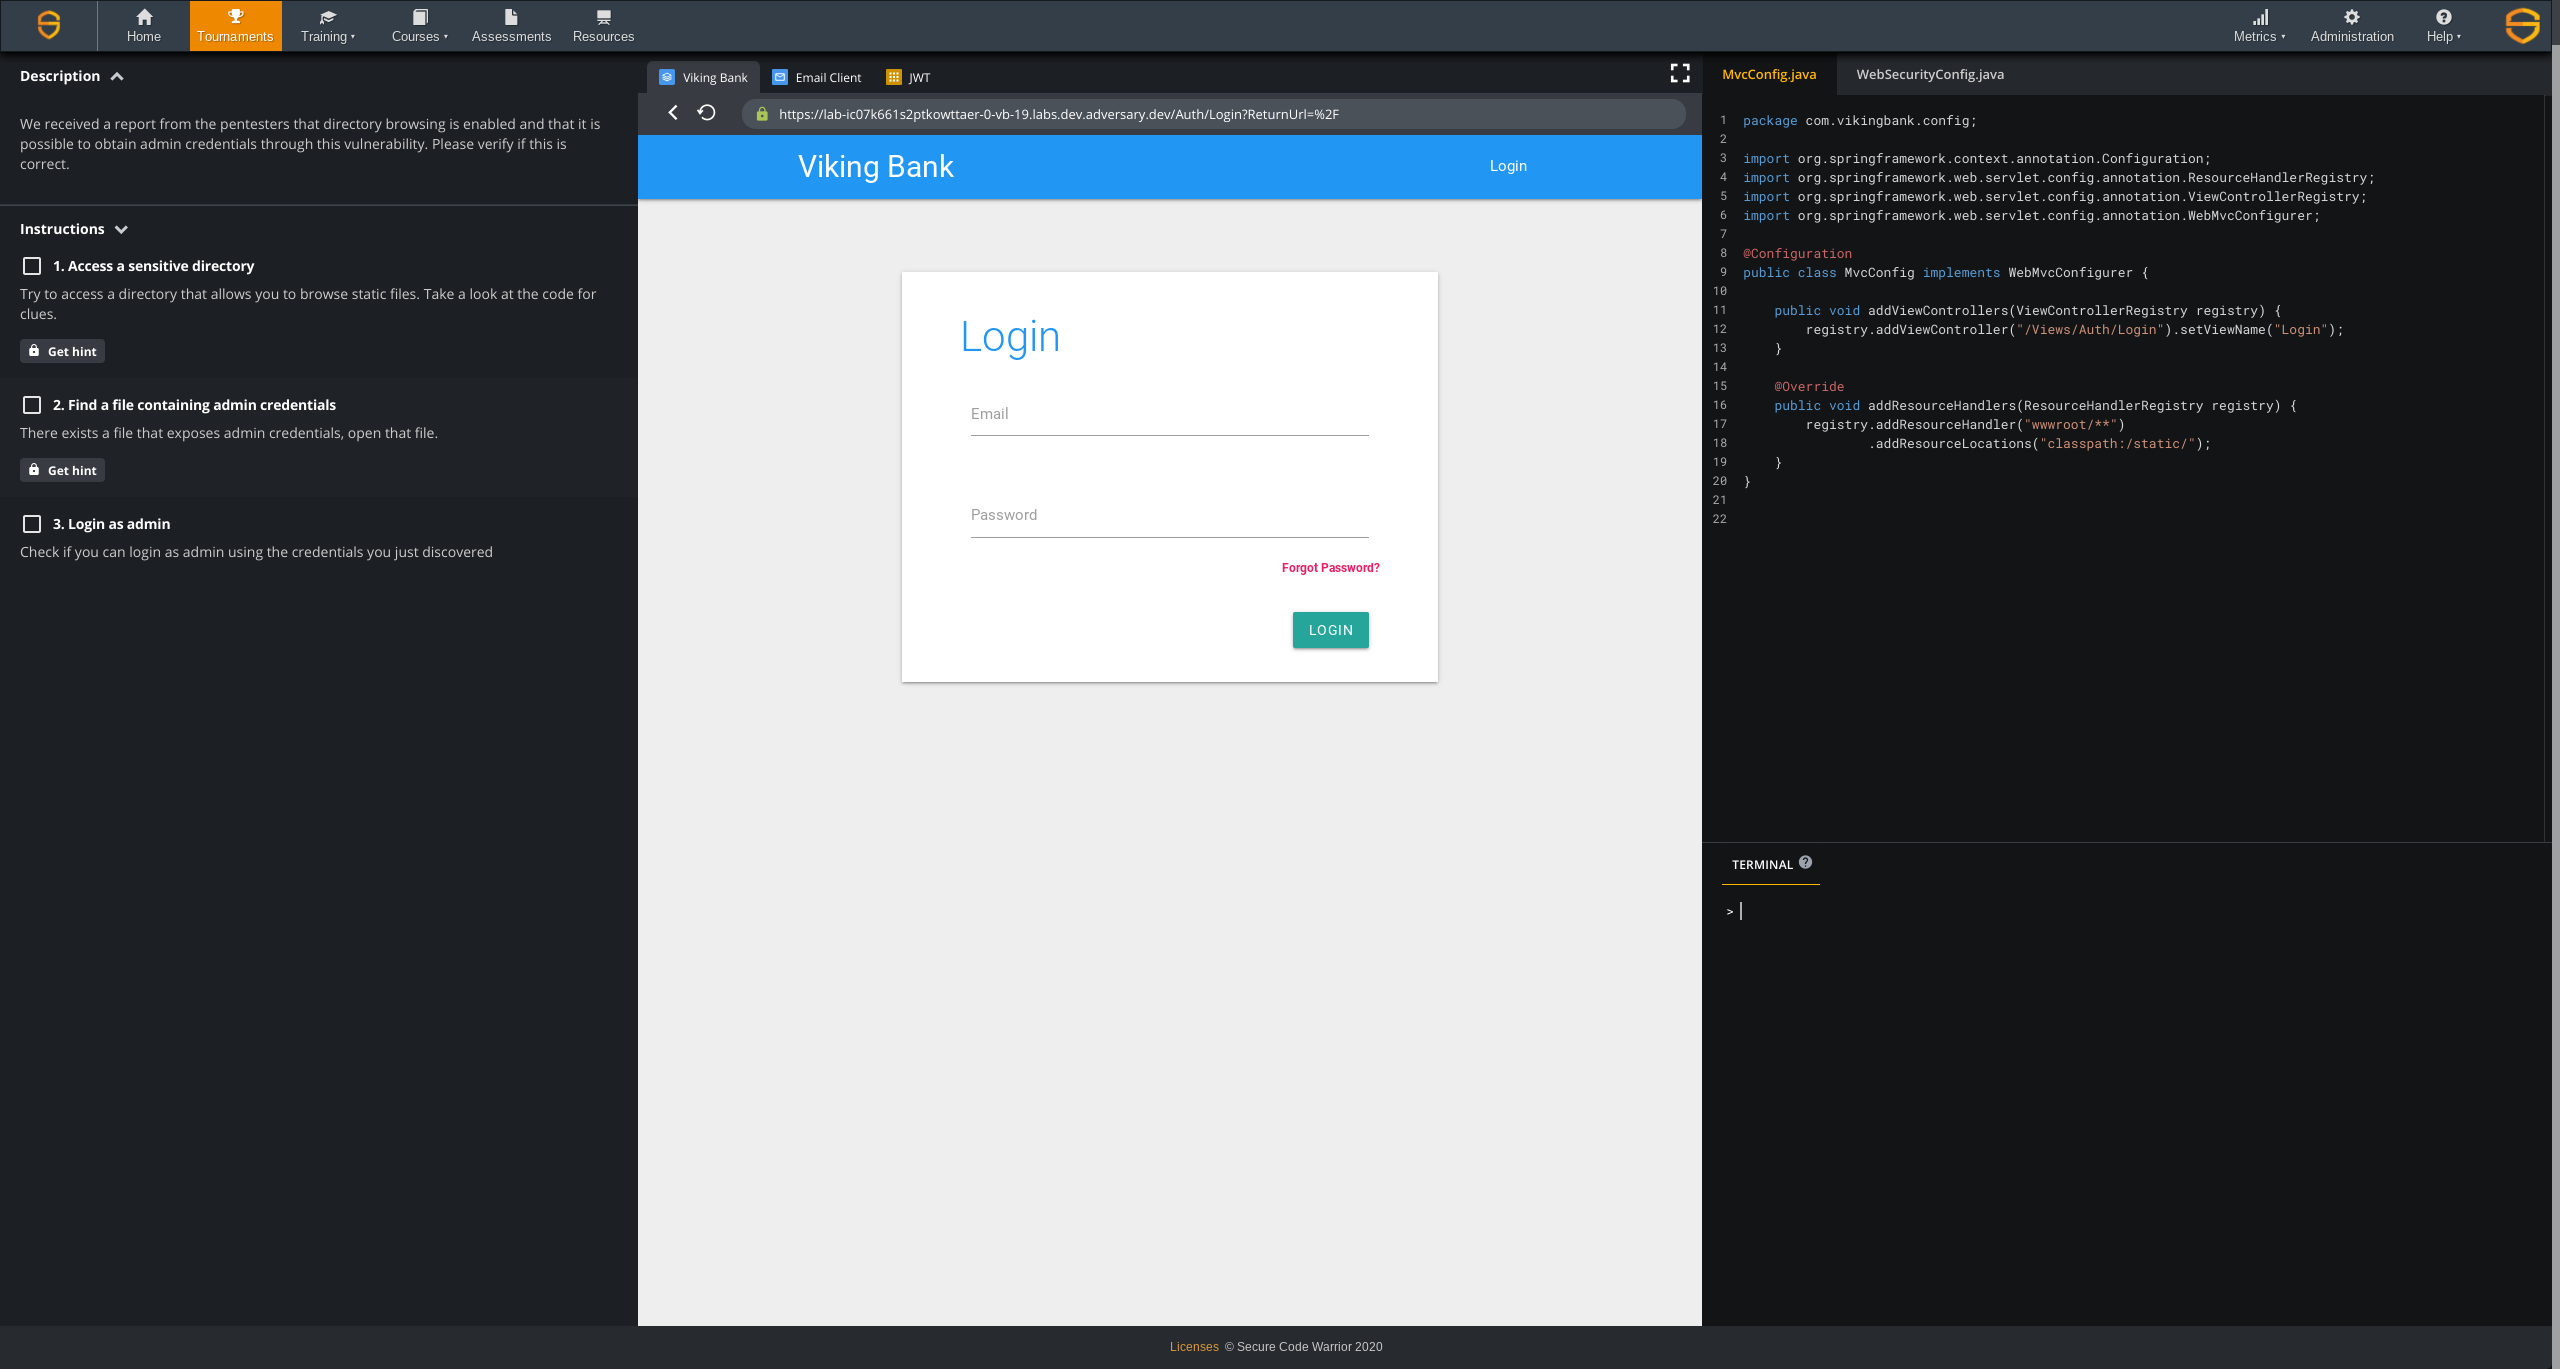
Task: Click the Resources icon in the navbar
Action: [x=603, y=25]
